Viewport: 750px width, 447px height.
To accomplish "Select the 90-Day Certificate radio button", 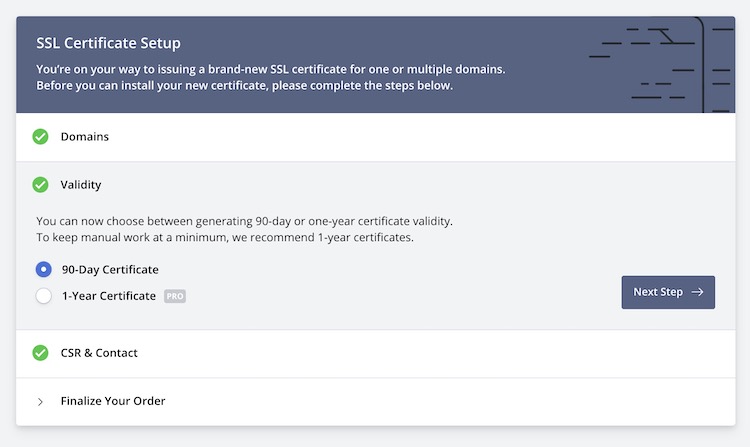I will point(44,270).
